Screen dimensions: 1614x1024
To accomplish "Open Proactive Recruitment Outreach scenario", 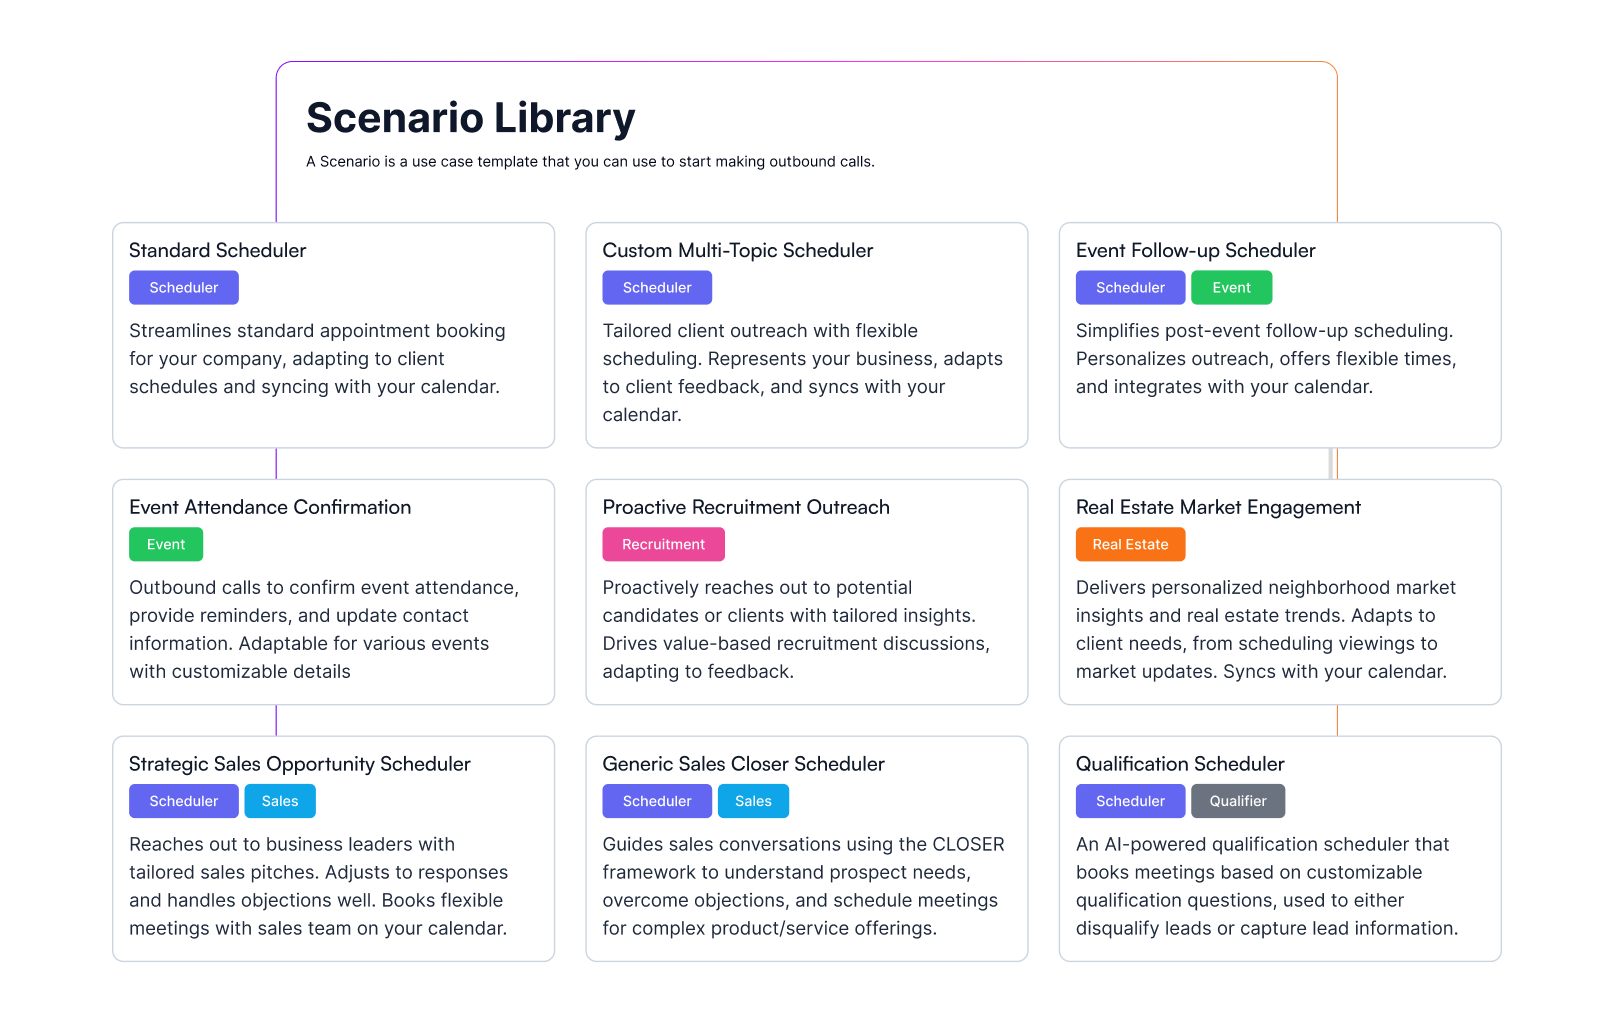I will point(745,507).
